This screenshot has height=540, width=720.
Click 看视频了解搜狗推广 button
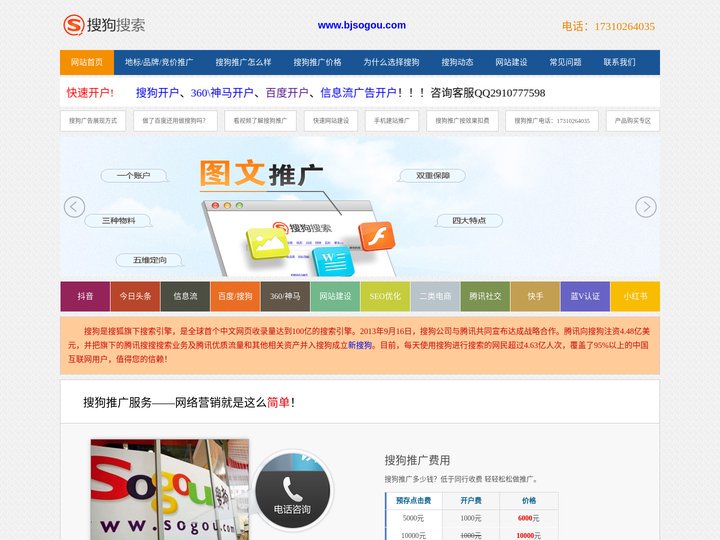[x=260, y=121]
